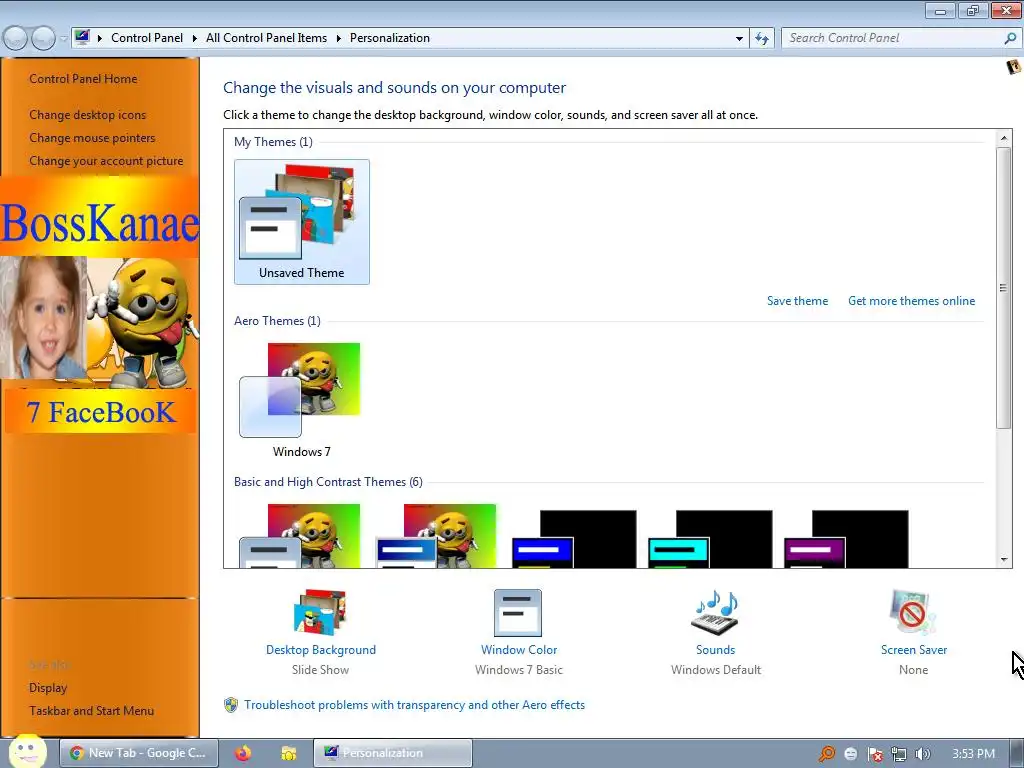Open the Desktop Background settings icon
Image resolution: width=1024 pixels, height=768 pixels.
pos(320,612)
